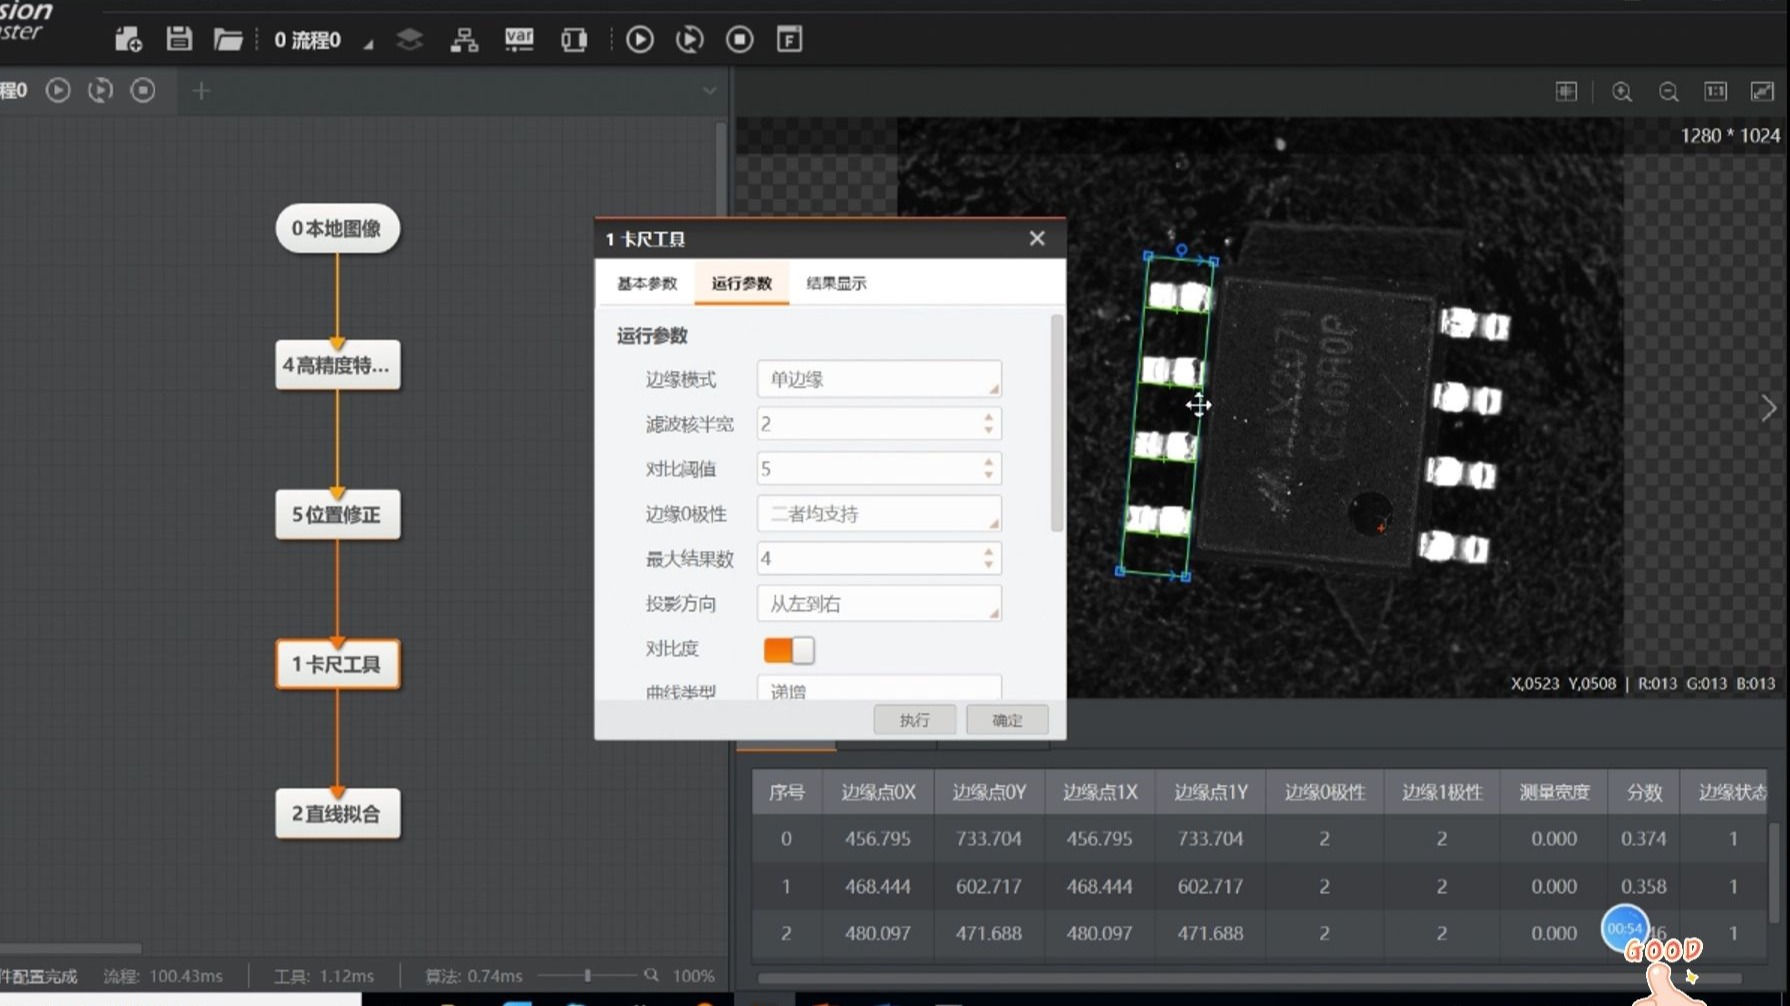
Task: Start continuous solution execution
Action: coord(690,39)
